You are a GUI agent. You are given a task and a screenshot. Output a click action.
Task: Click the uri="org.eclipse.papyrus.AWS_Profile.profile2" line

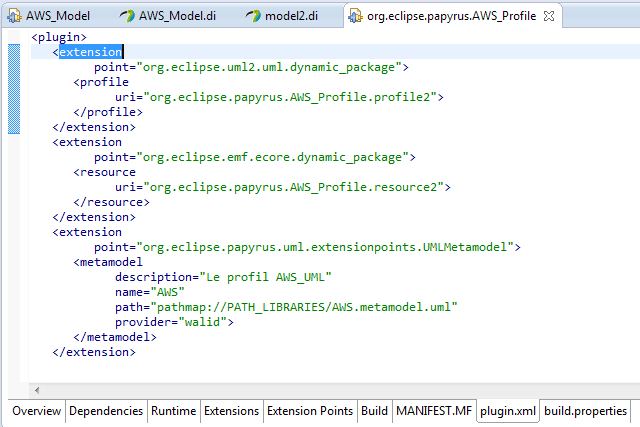pos(279,97)
